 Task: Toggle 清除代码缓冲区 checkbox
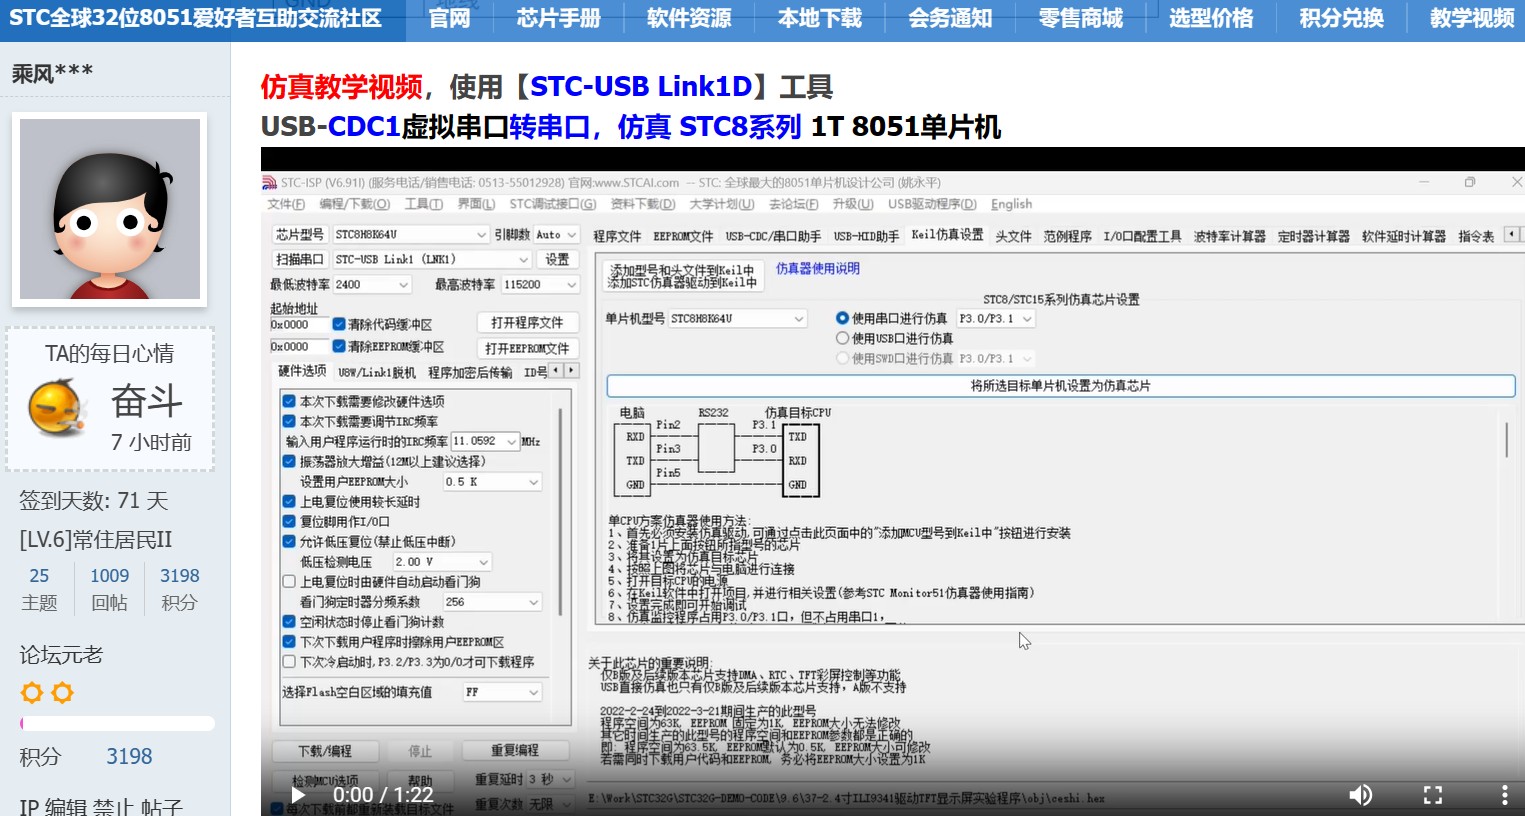click(x=339, y=324)
